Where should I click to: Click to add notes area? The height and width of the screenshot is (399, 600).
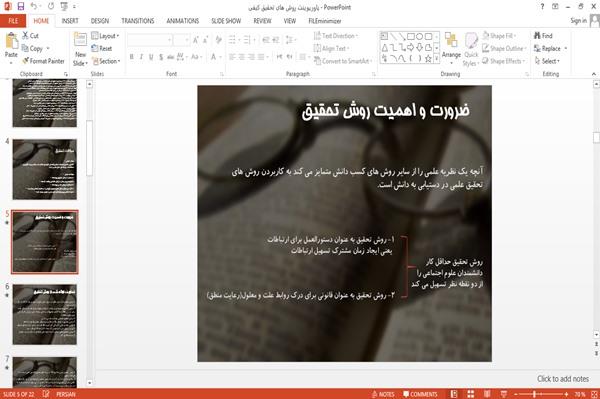click(562, 379)
